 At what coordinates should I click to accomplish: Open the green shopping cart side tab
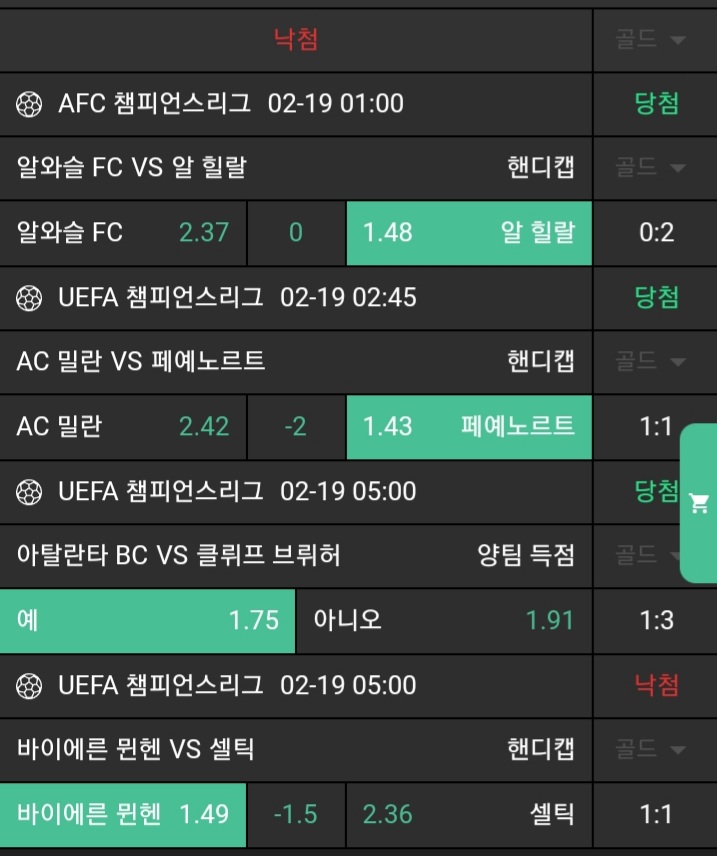pyautogui.click(x=699, y=504)
